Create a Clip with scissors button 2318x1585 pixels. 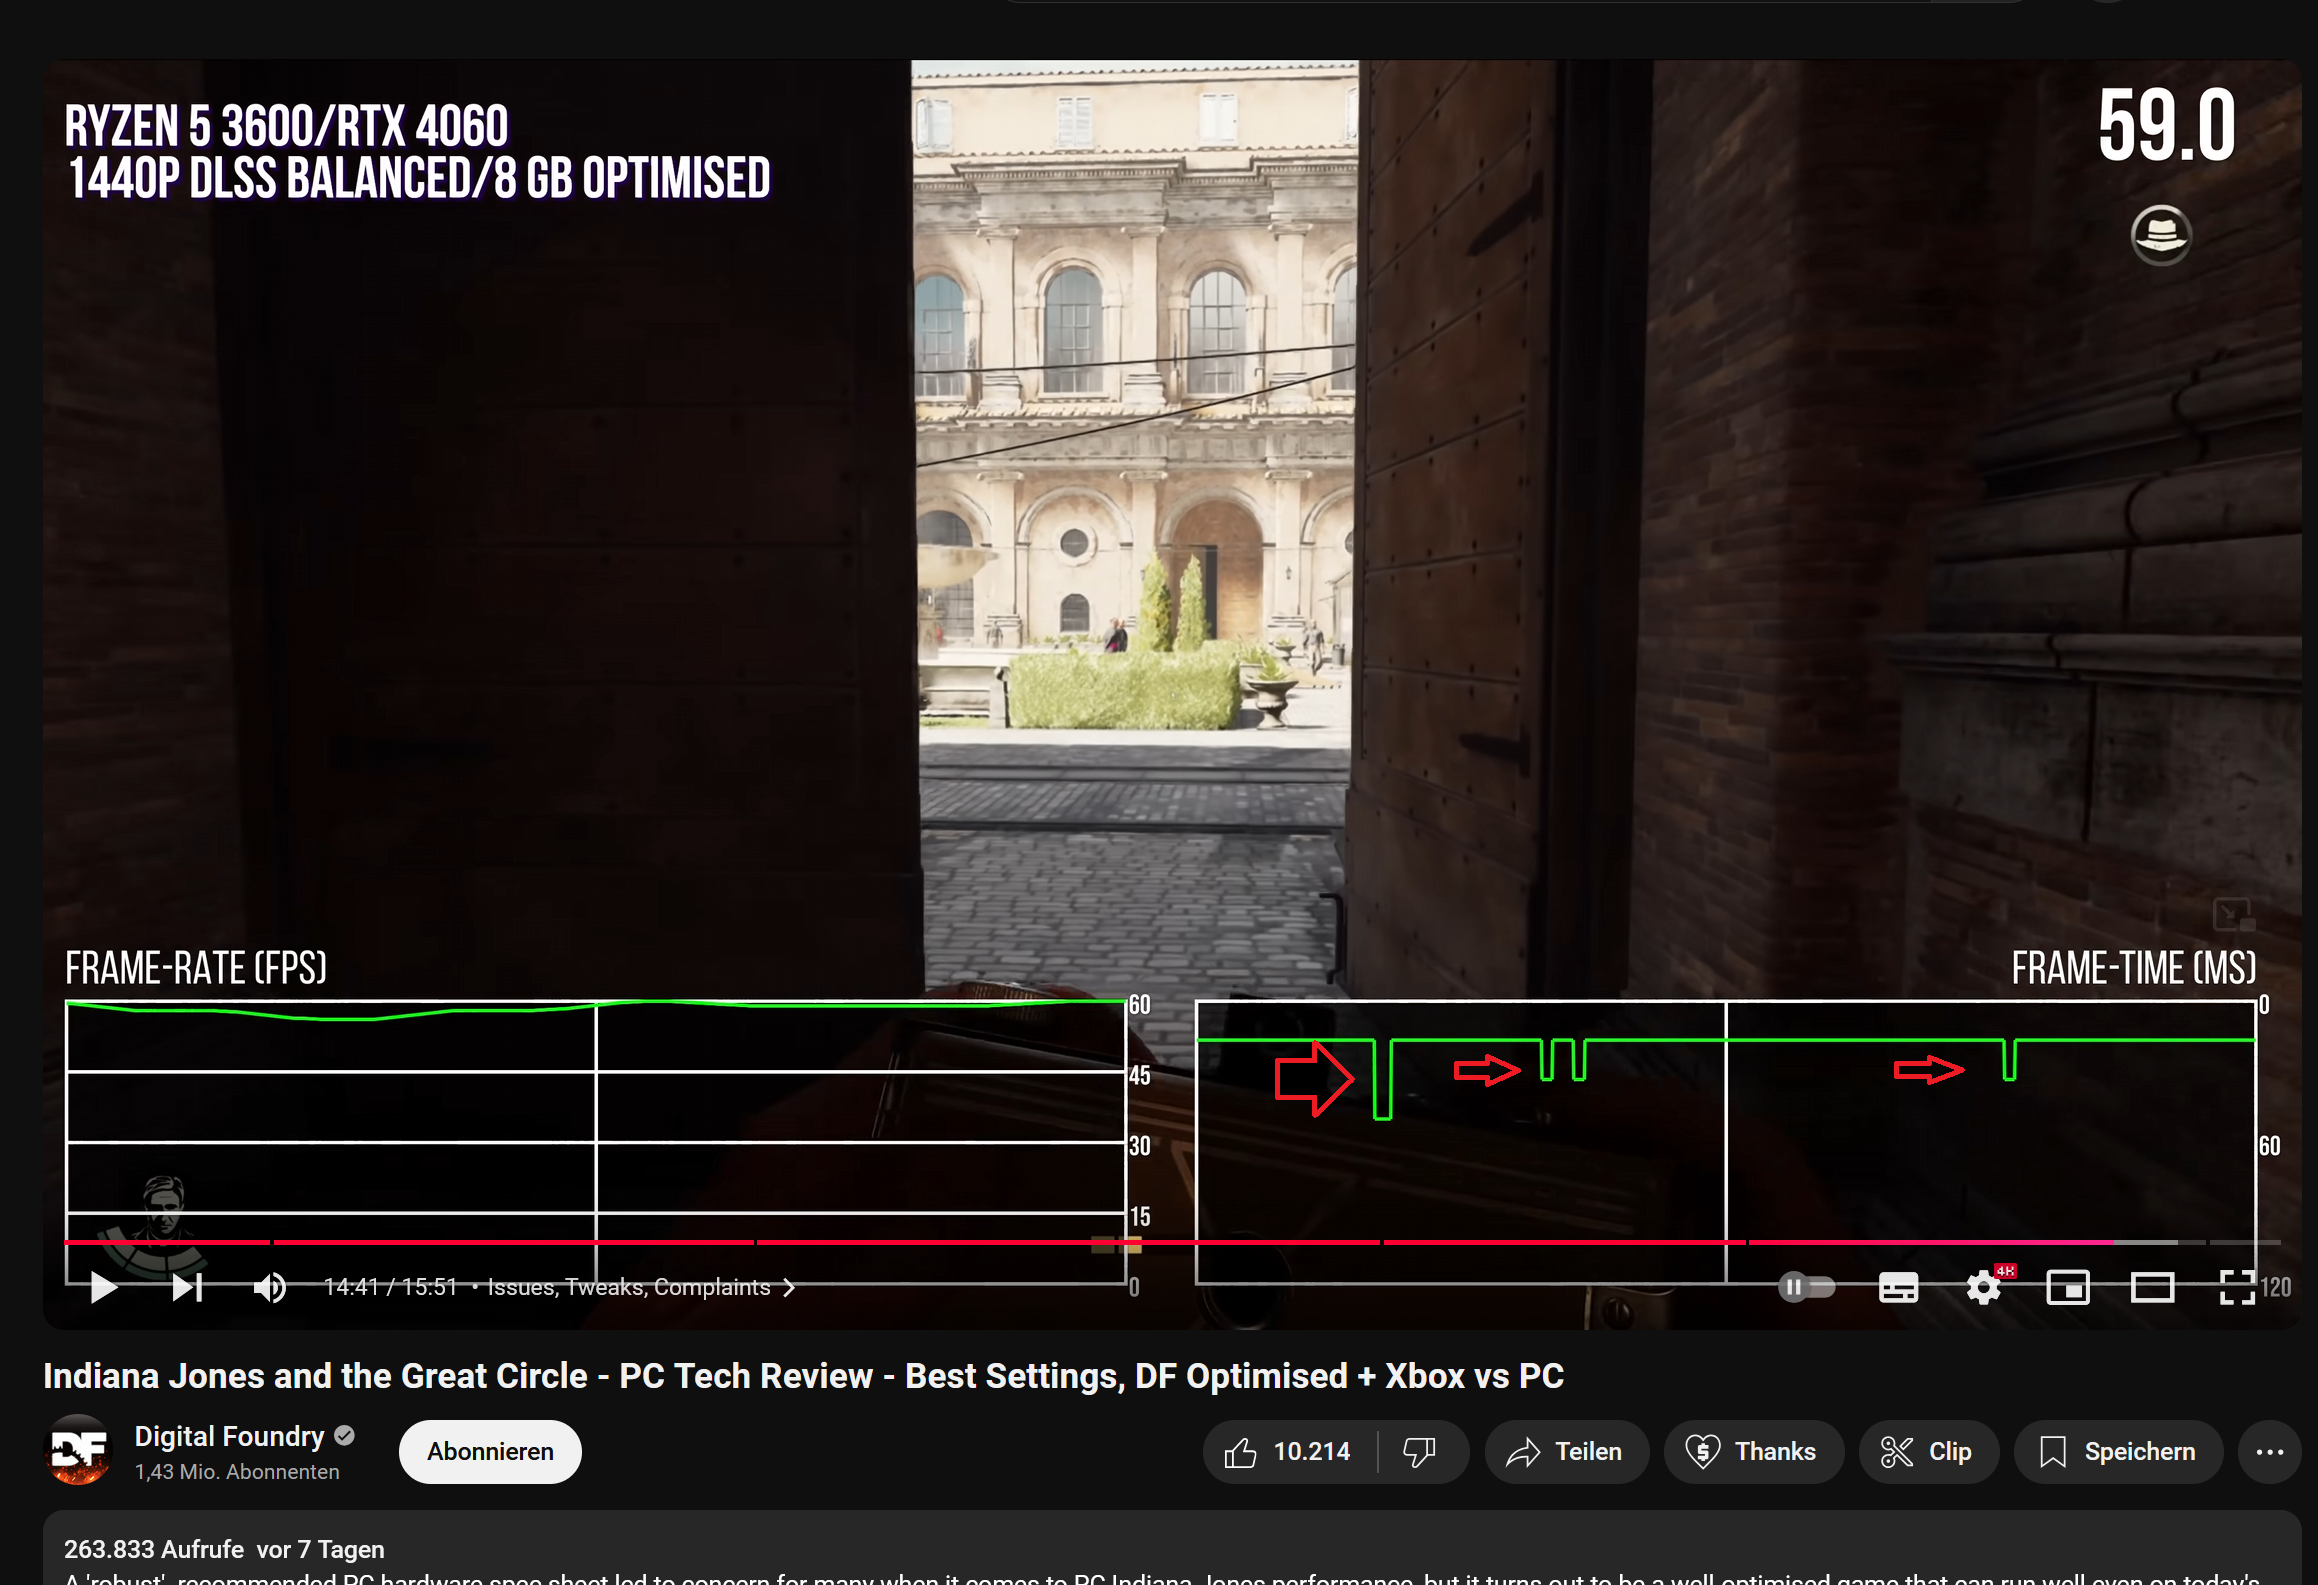pos(1927,1452)
